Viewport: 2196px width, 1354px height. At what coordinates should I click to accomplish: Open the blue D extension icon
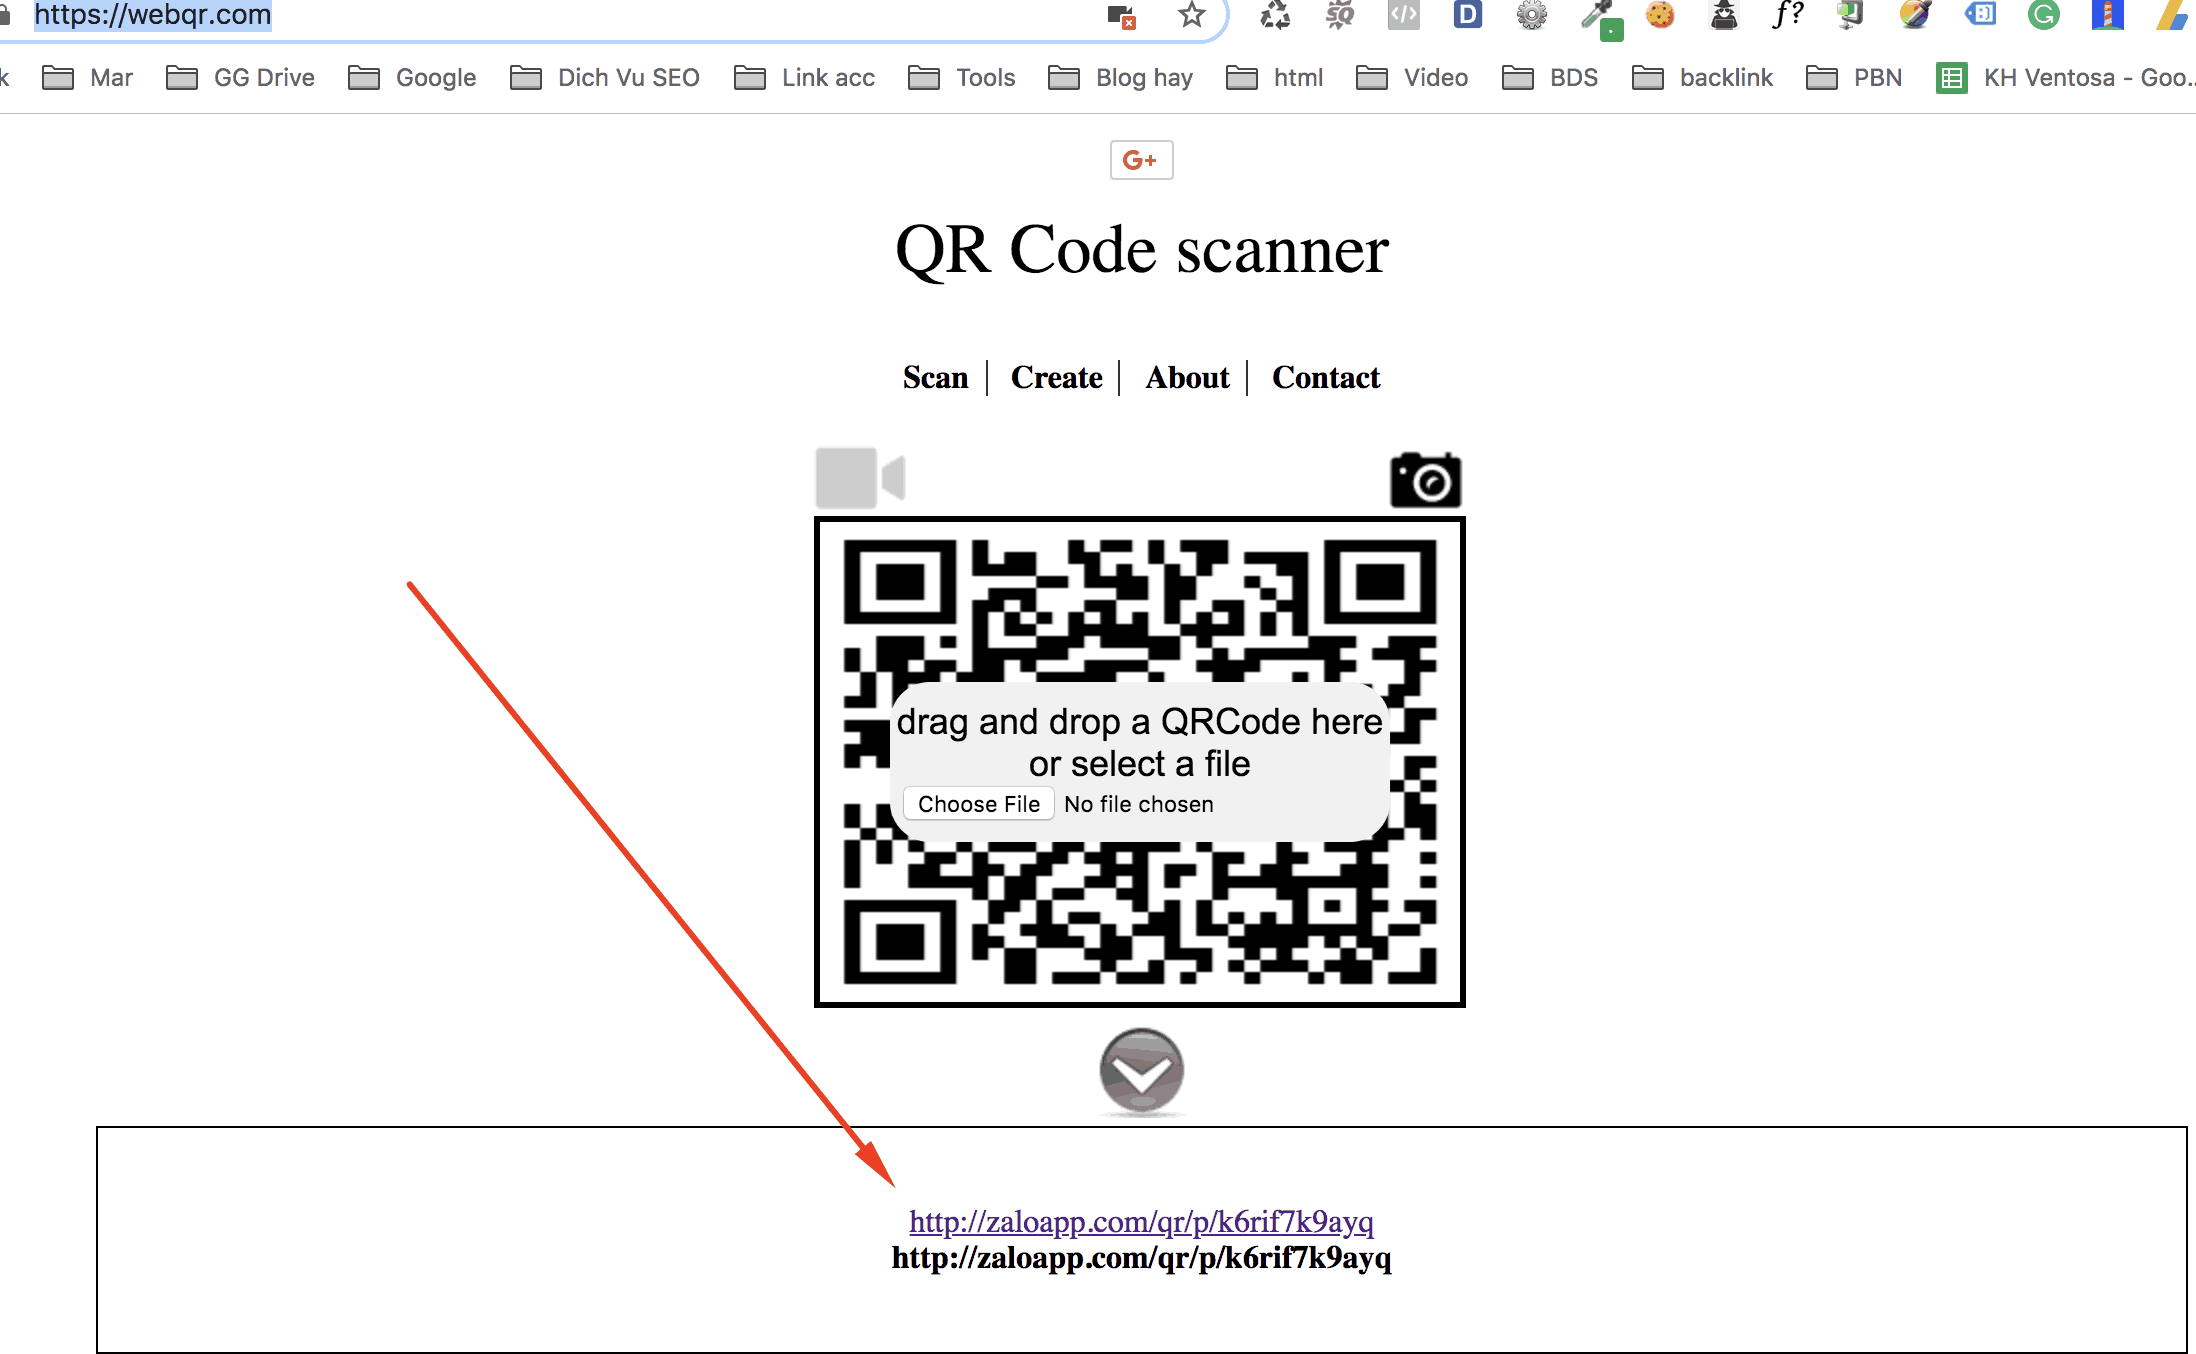click(x=1467, y=15)
